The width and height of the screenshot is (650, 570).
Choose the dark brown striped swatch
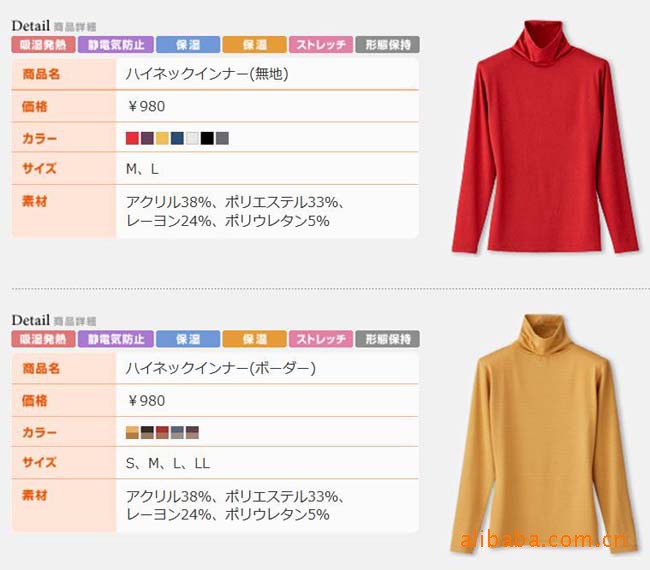[x=147, y=432]
